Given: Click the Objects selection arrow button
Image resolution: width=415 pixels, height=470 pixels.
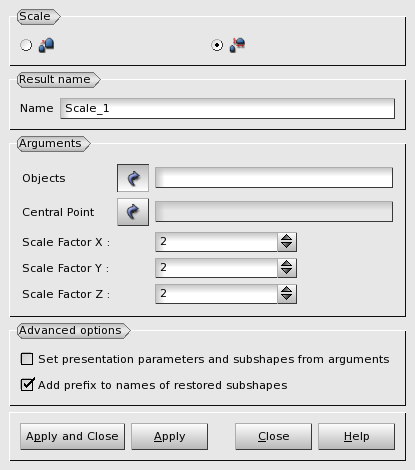Looking at the screenshot, I should pyautogui.click(x=133, y=178).
